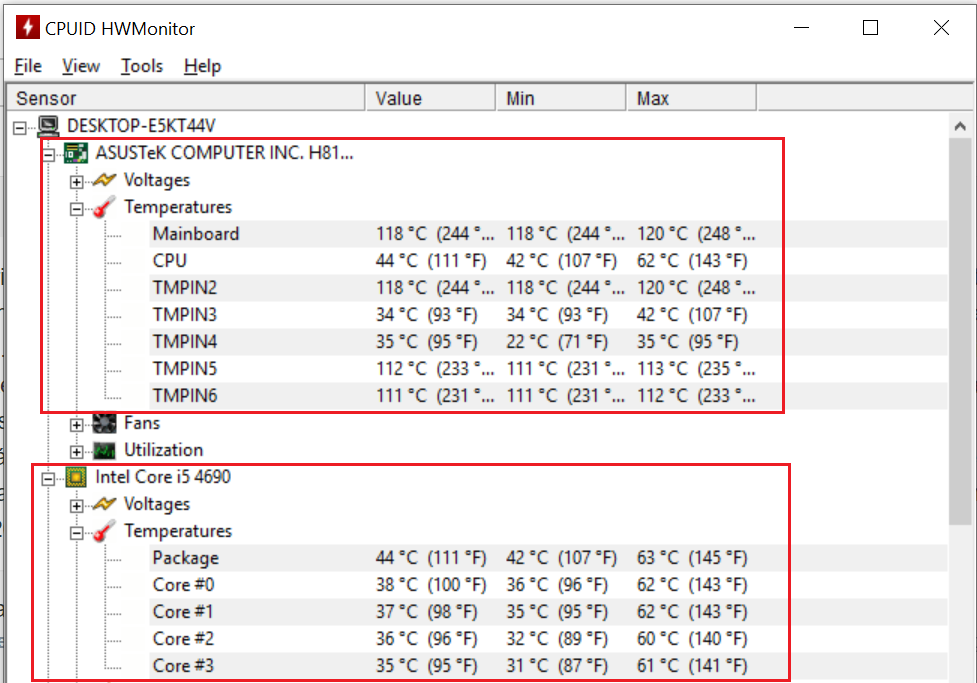Expand the Fans node
Screen dimensions: 977x683
[x=76, y=425]
